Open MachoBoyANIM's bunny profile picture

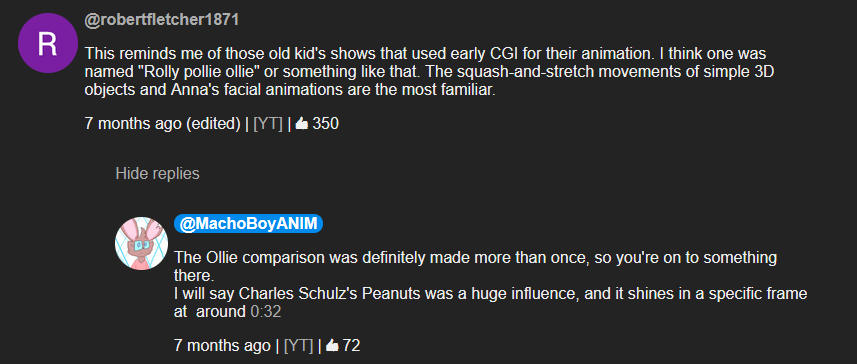pyautogui.click(x=142, y=243)
